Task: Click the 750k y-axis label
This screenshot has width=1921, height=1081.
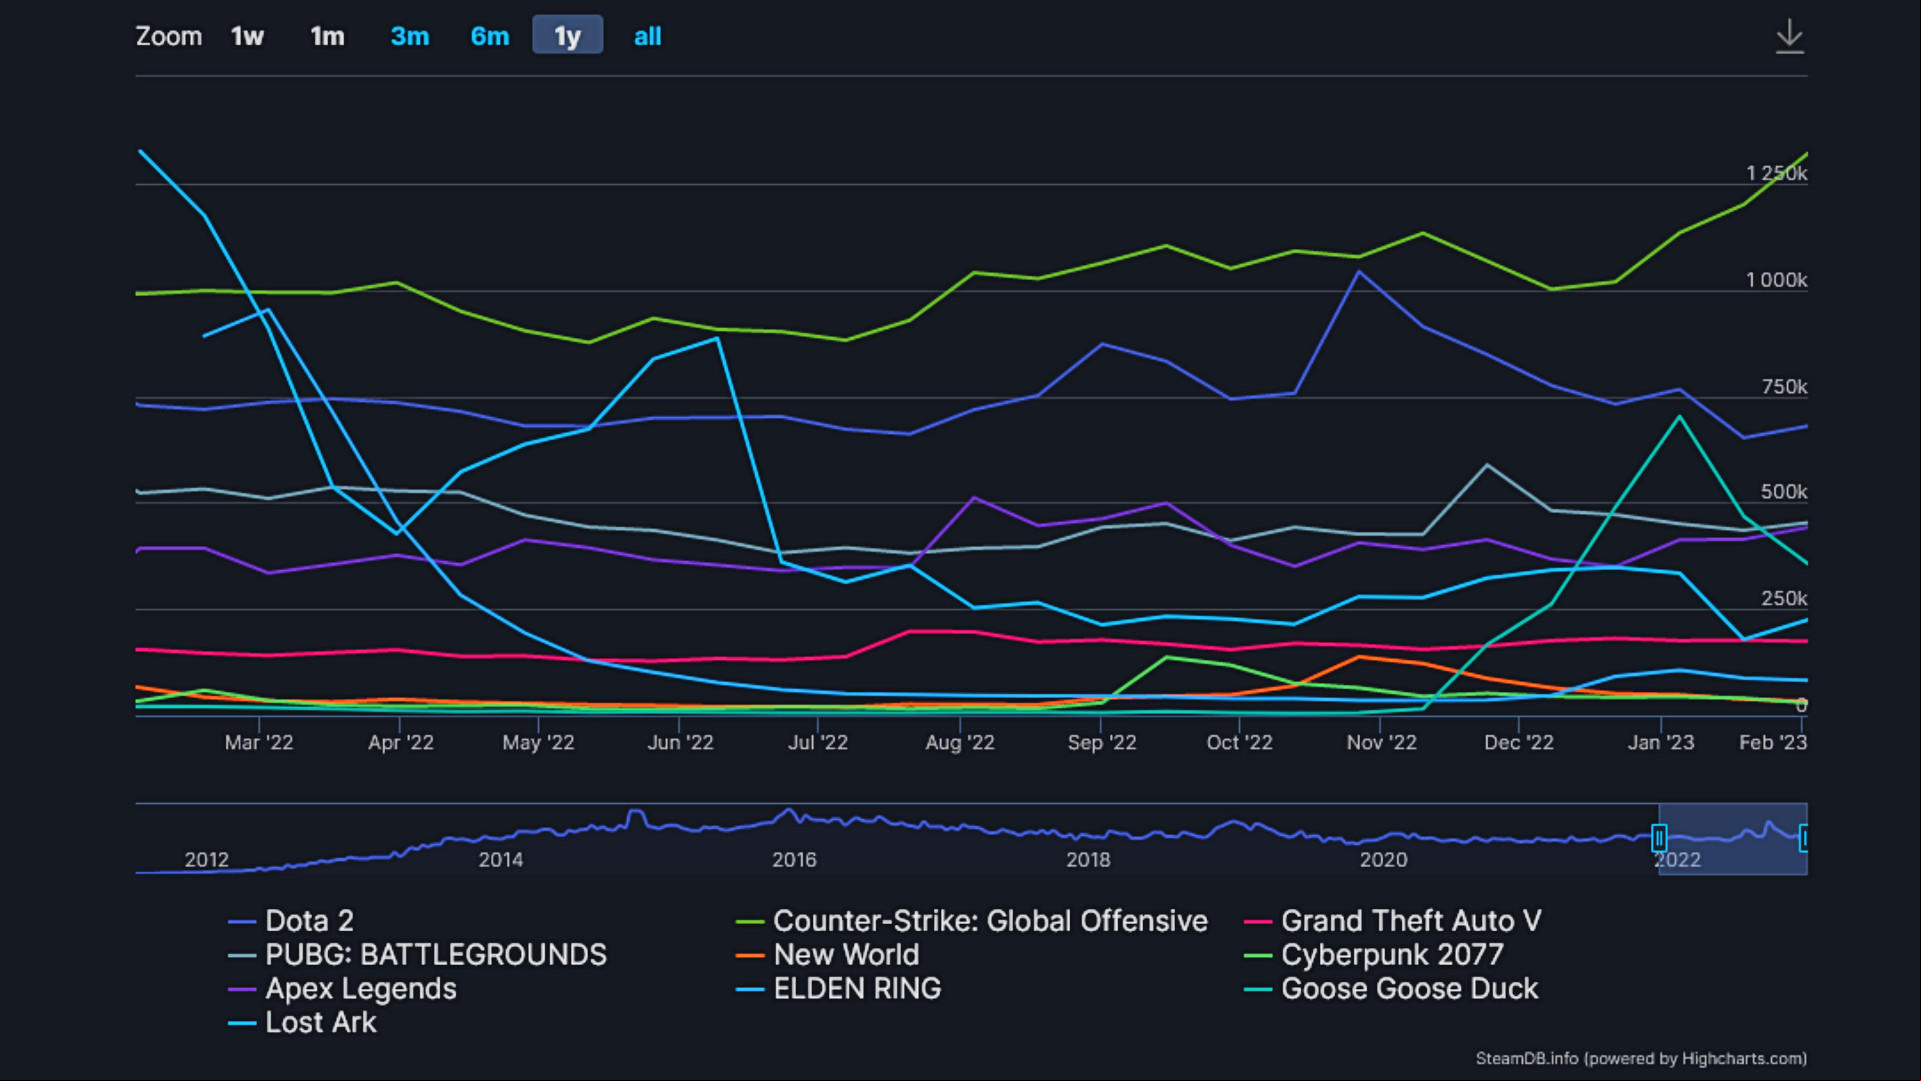Action: 1784,387
